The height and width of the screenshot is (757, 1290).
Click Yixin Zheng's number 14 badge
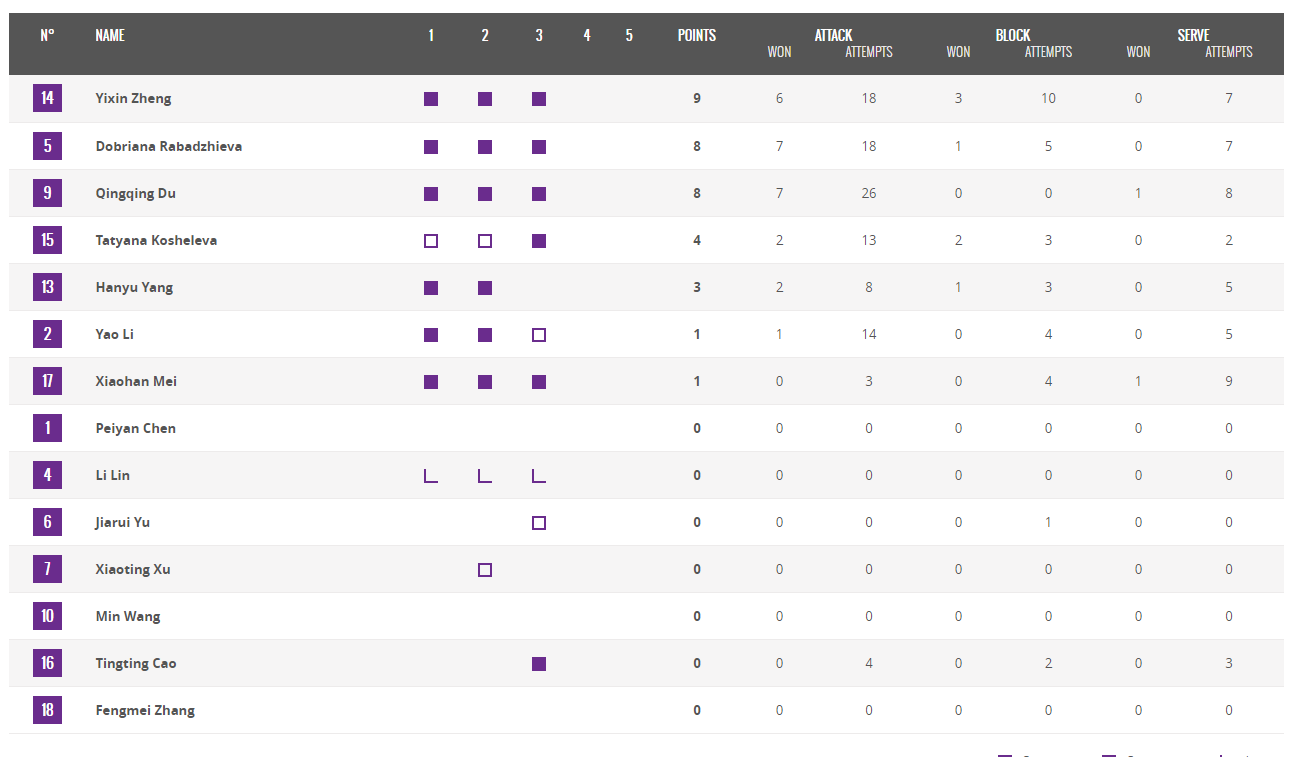(x=47, y=98)
